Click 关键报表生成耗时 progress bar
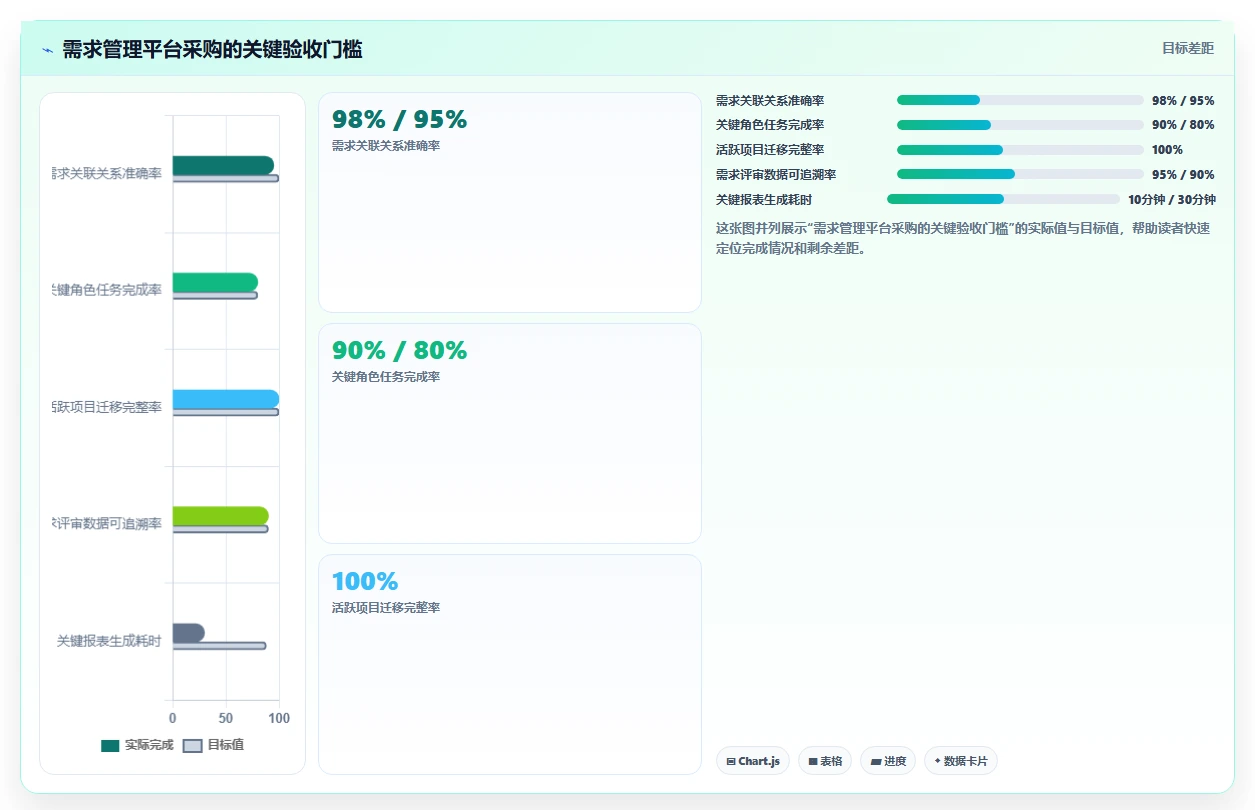The height and width of the screenshot is (810, 1255). click(x=1003, y=199)
